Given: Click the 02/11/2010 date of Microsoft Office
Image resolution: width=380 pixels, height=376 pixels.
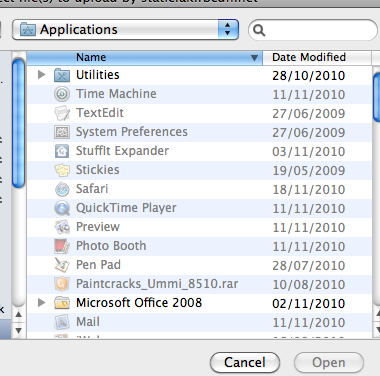Looking at the screenshot, I should point(309,304).
